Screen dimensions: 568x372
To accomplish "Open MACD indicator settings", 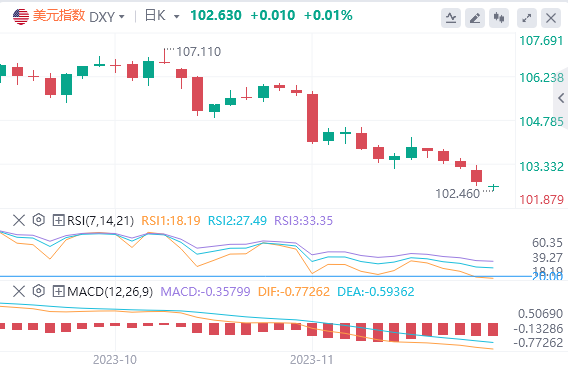I will (x=38, y=291).
